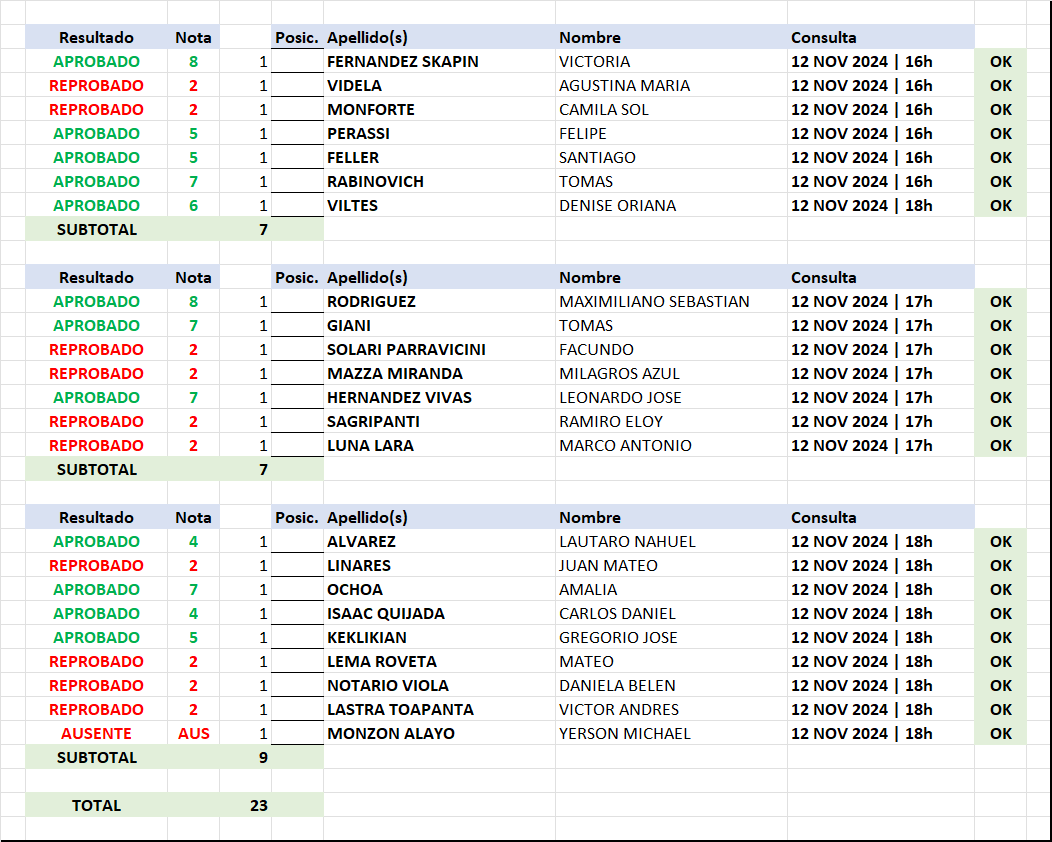
Task: Click the name GREGORIO JOSE
Action: click(618, 638)
